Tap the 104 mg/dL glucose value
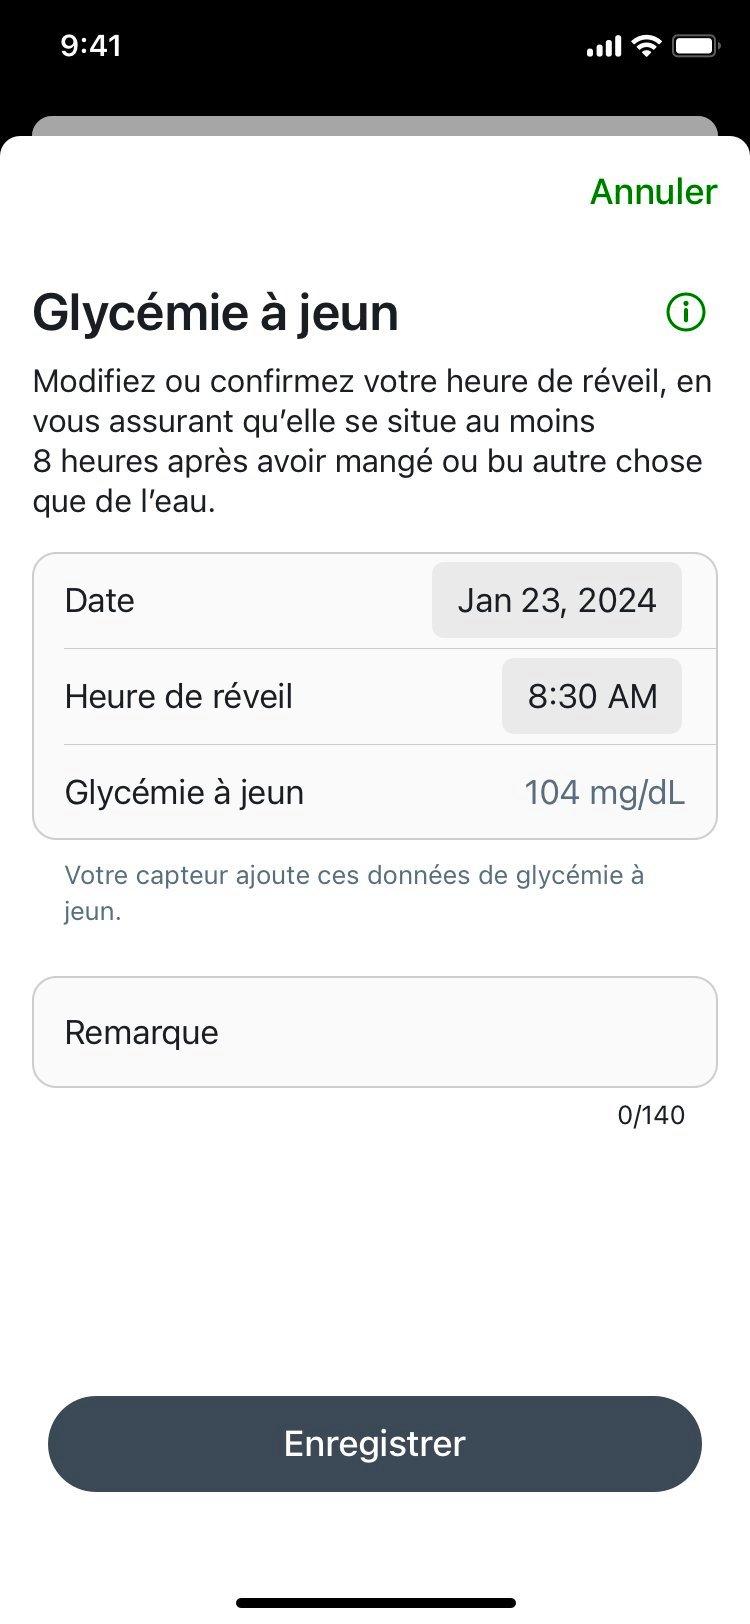750x1624 pixels. (604, 792)
